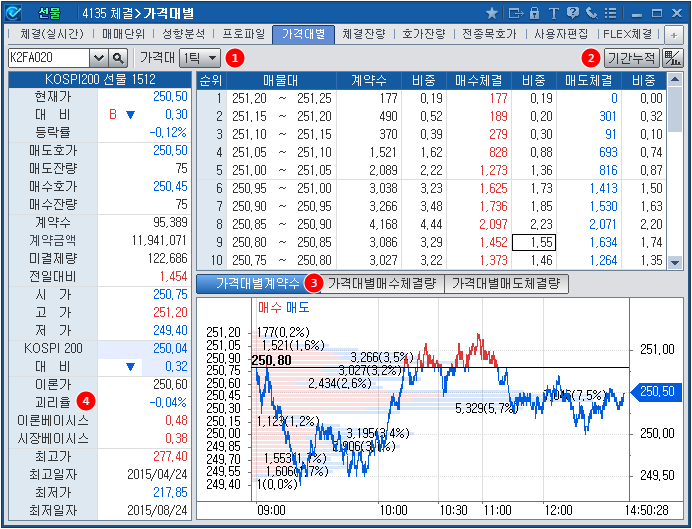Open the symbol code dropdown arrow
The image size is (692, 529).
(99, 58)
